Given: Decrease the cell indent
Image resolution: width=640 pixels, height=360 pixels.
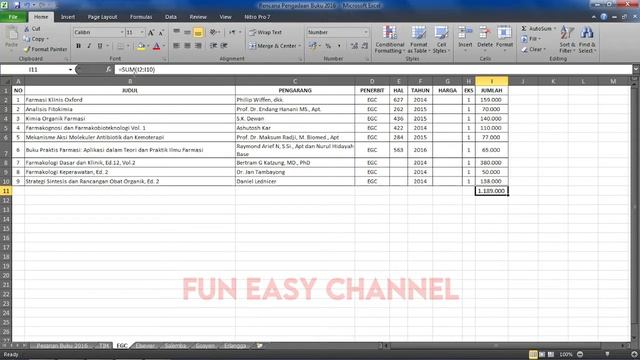Looking at the screenshot, I should coord(213,46).
